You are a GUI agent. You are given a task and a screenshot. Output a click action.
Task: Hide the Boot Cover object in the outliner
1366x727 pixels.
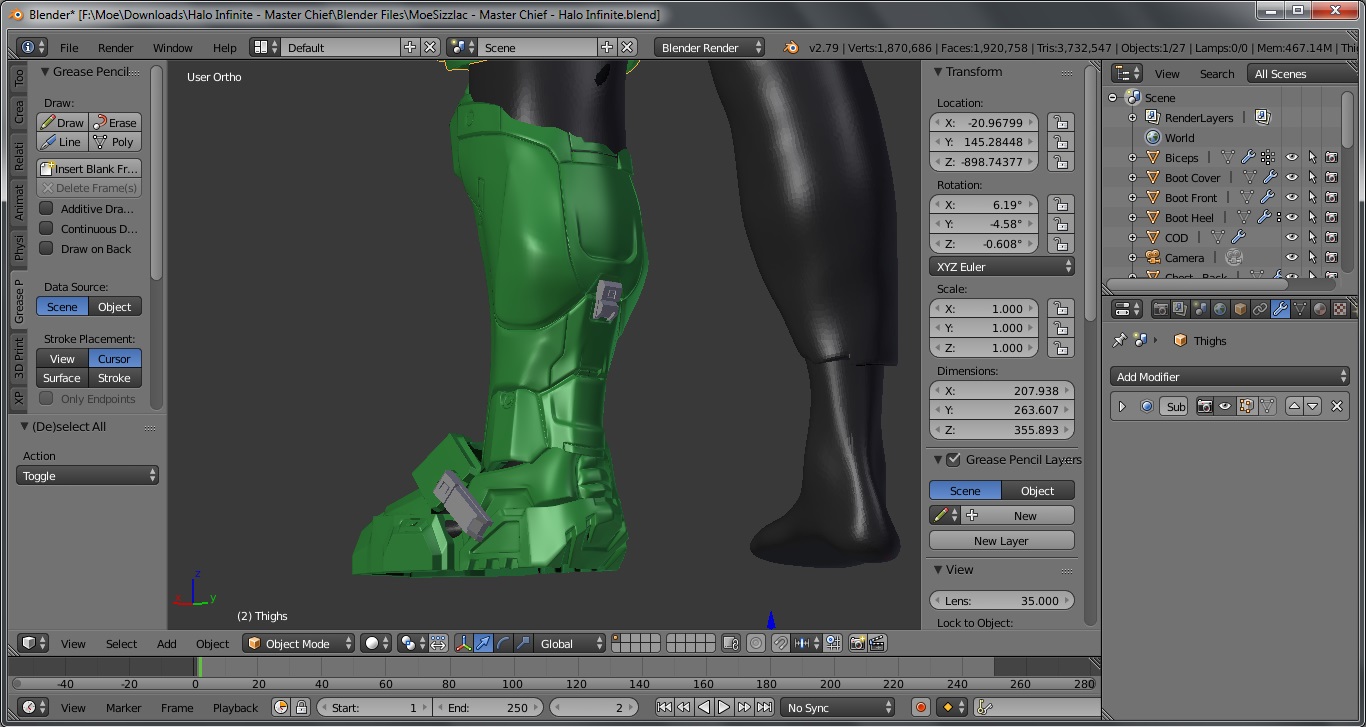coord(1291,178)
